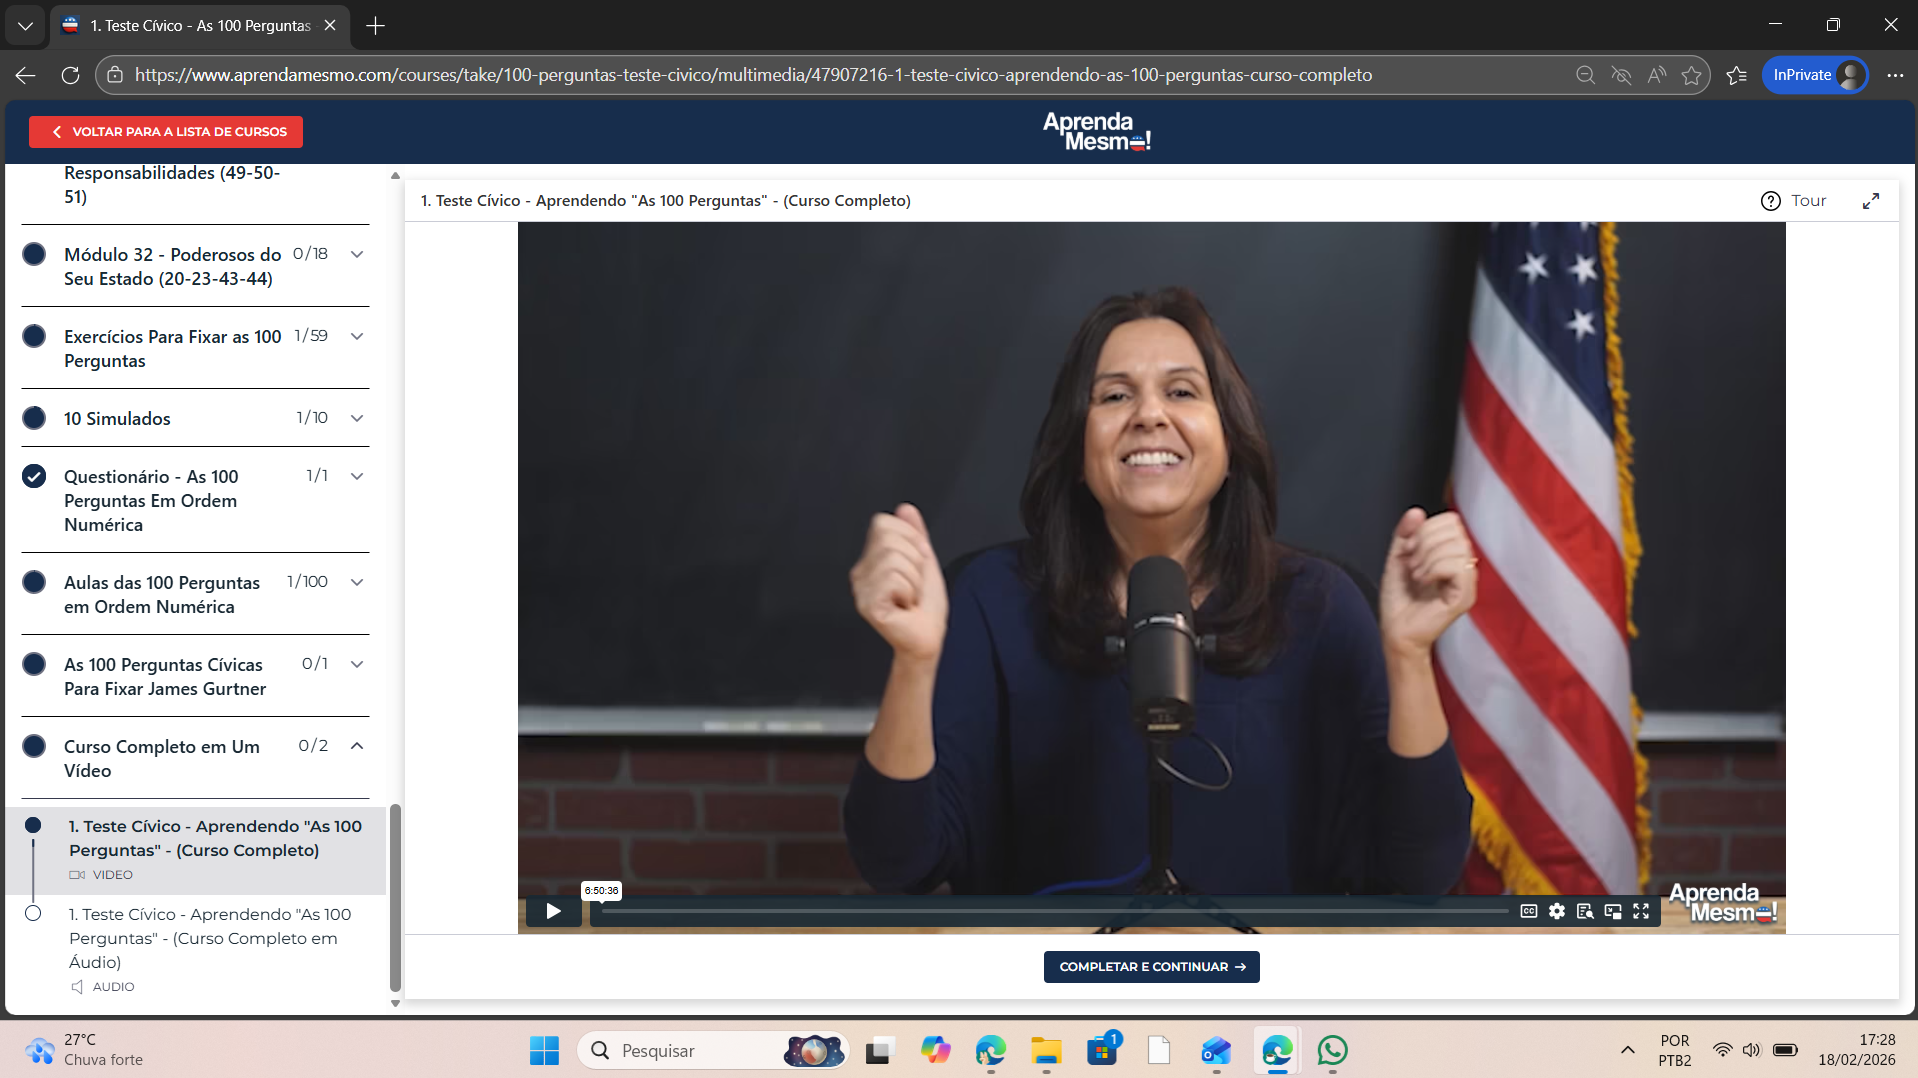The width and height of the screenshot is (1918, 1078).
Task: Expand the lesson content area with the arrows icon
Action: [1870, 201]
